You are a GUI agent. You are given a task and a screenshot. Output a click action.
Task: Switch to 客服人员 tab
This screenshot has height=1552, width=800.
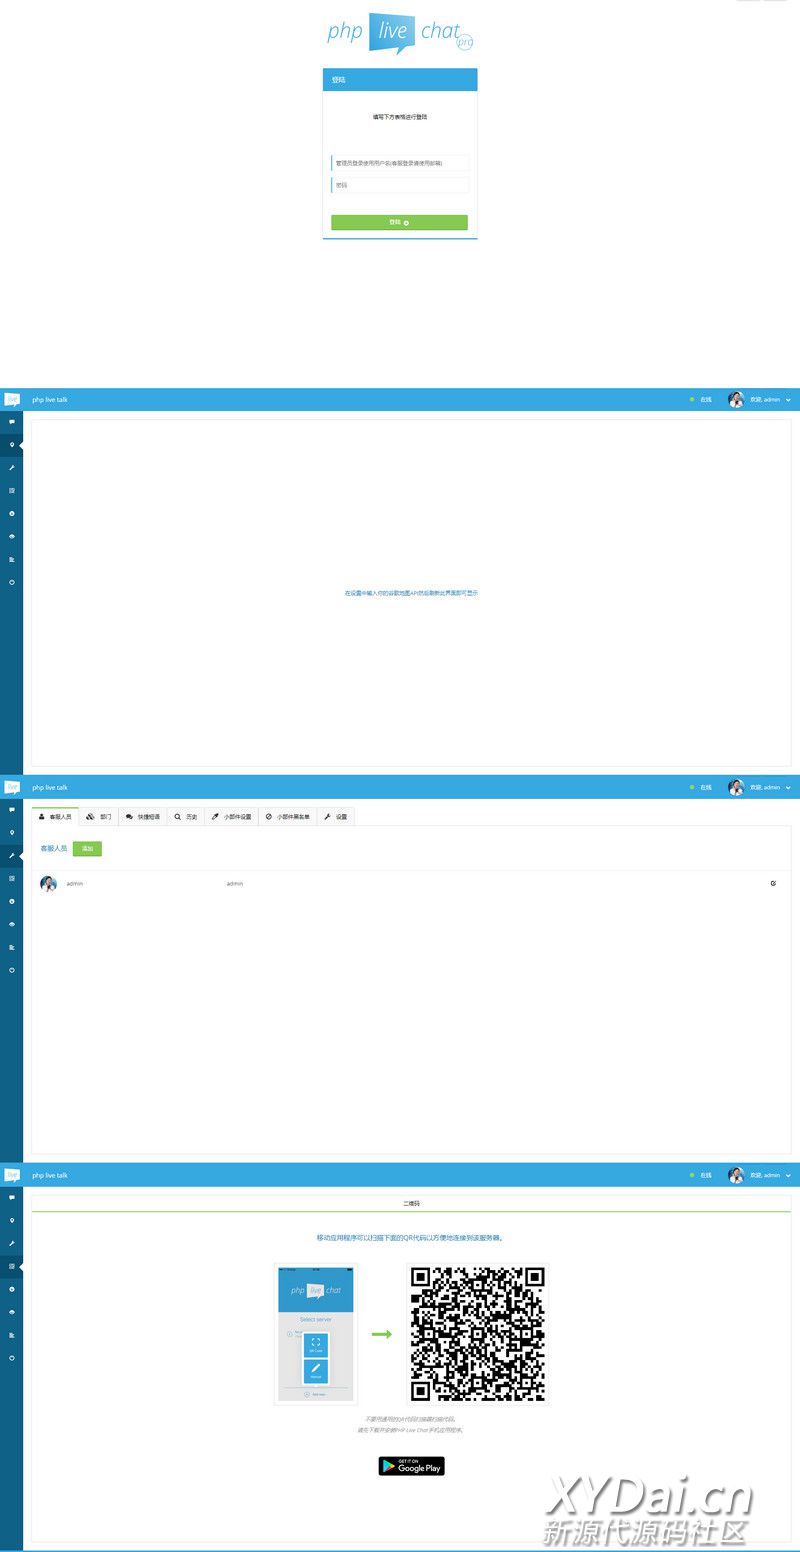(x=55, y=817)
